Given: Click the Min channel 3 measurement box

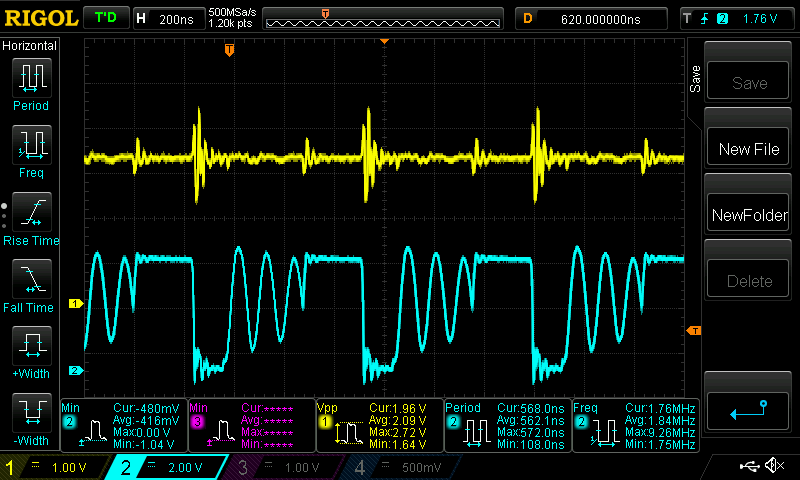Looking at the screenshot, I should pyautogui.click(x=252, y=425).
